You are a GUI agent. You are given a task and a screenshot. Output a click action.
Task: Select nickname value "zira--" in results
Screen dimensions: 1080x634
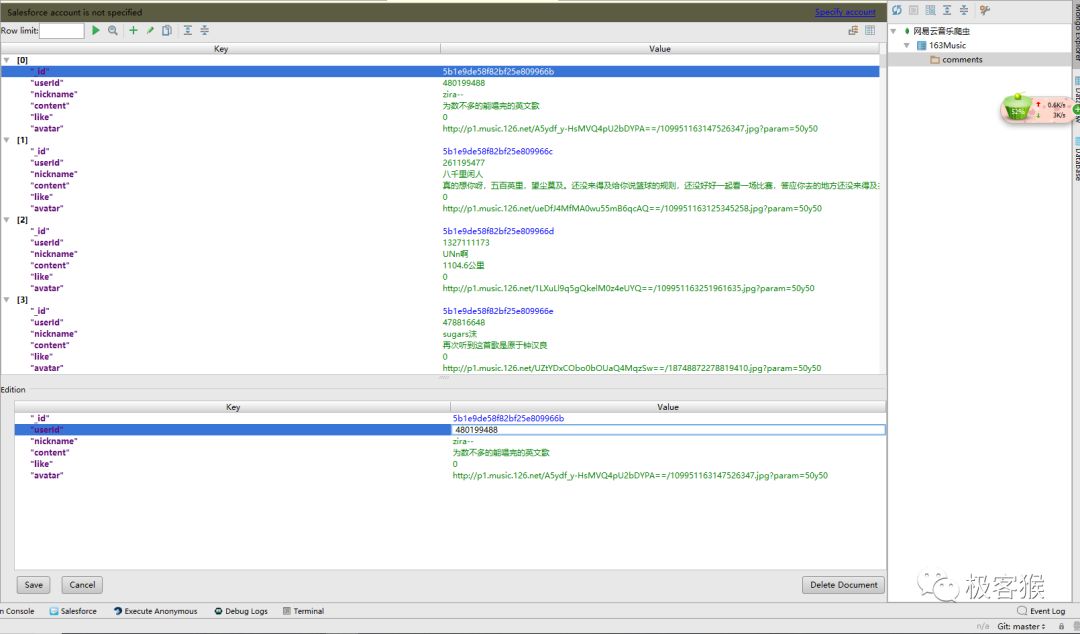coord(453,94)
